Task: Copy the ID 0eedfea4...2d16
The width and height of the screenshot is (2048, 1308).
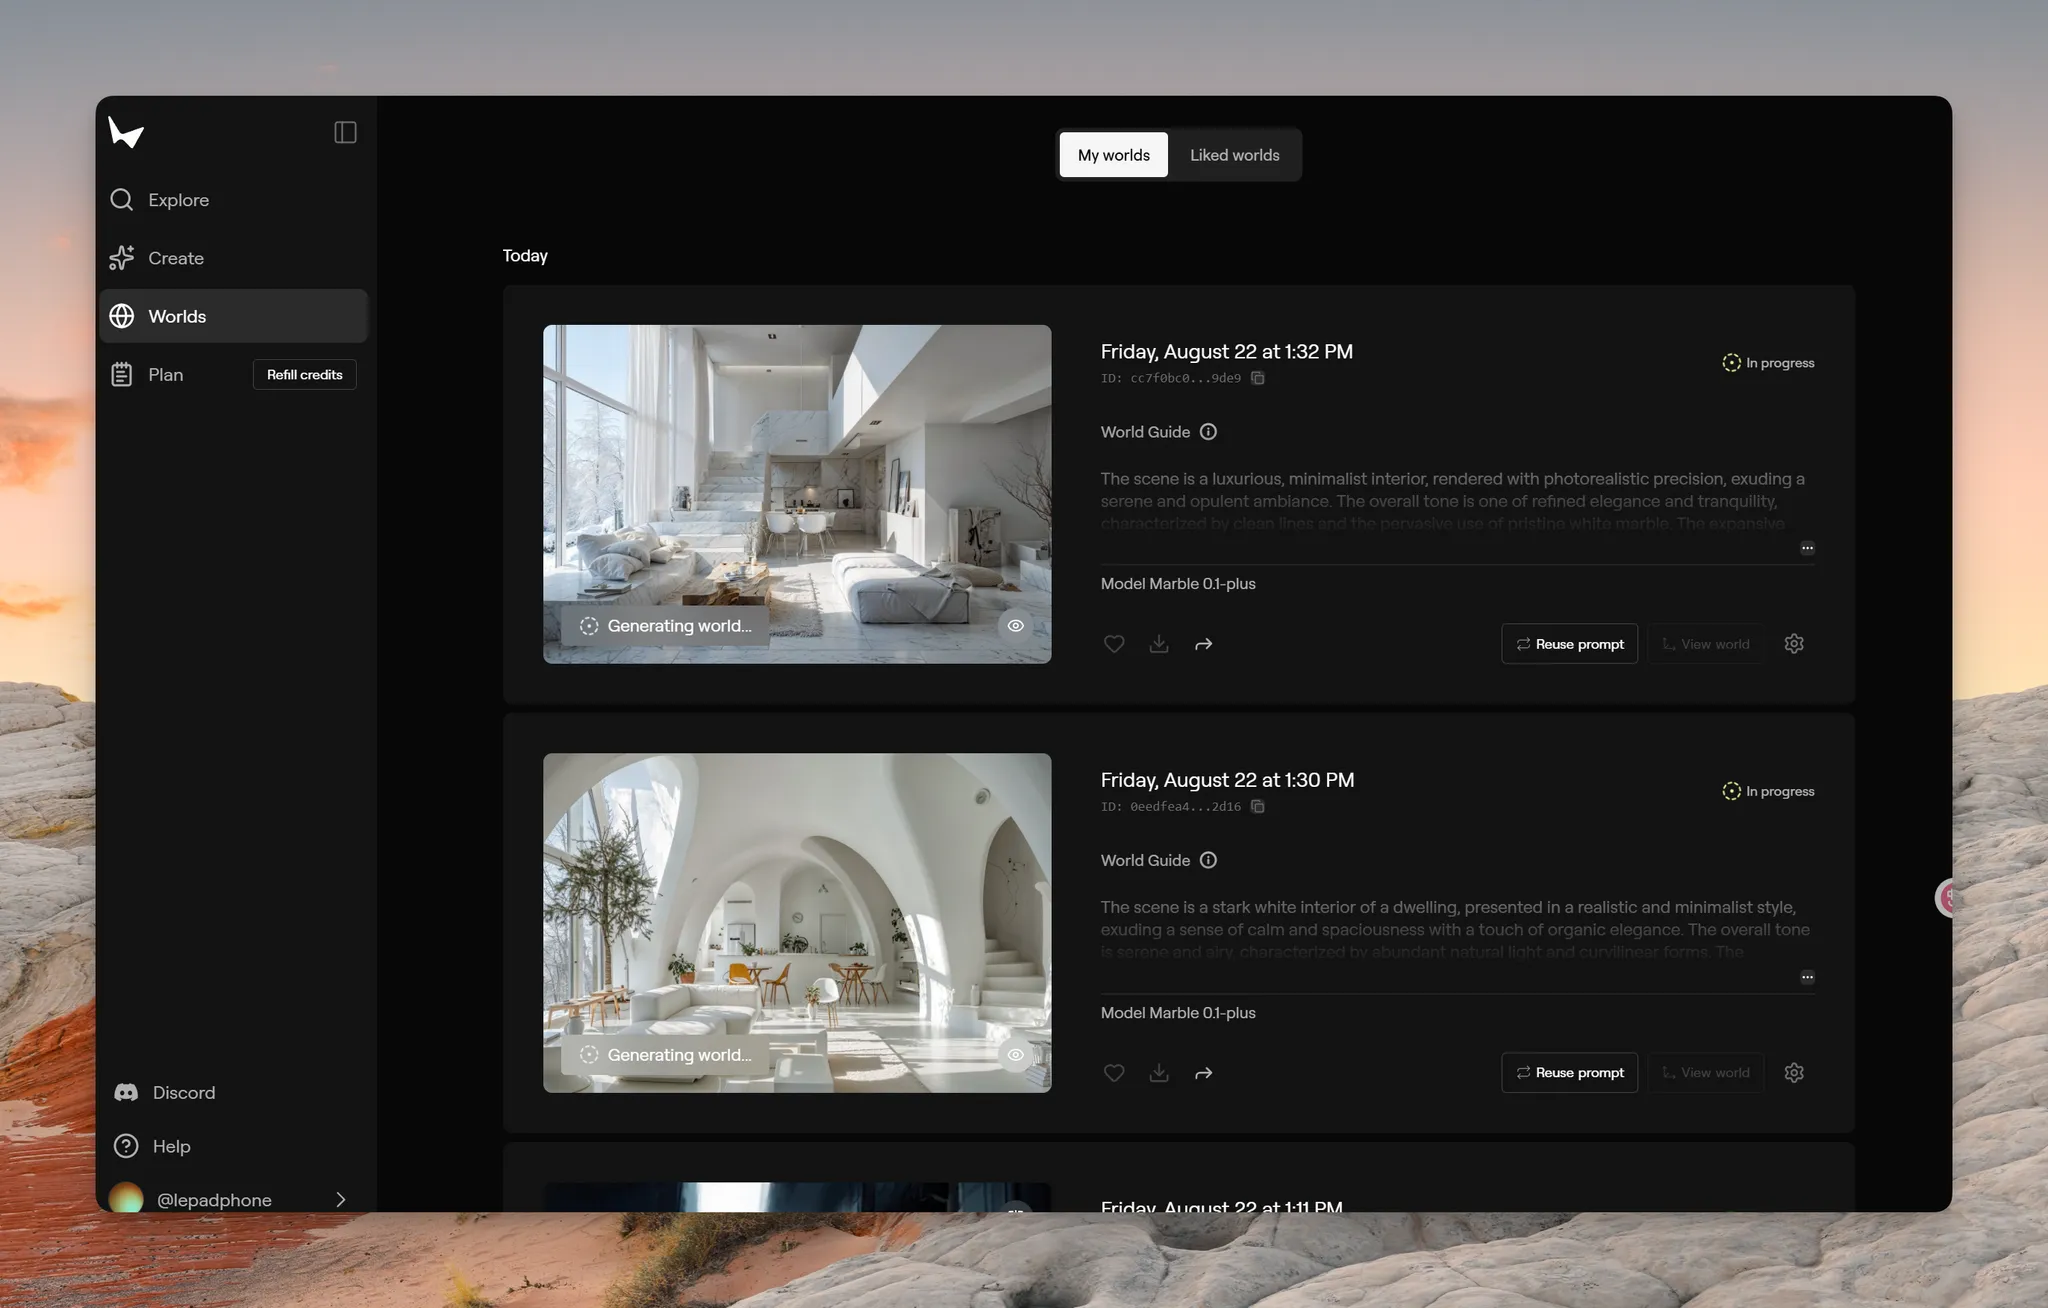Action: [x=1258, y=807]
